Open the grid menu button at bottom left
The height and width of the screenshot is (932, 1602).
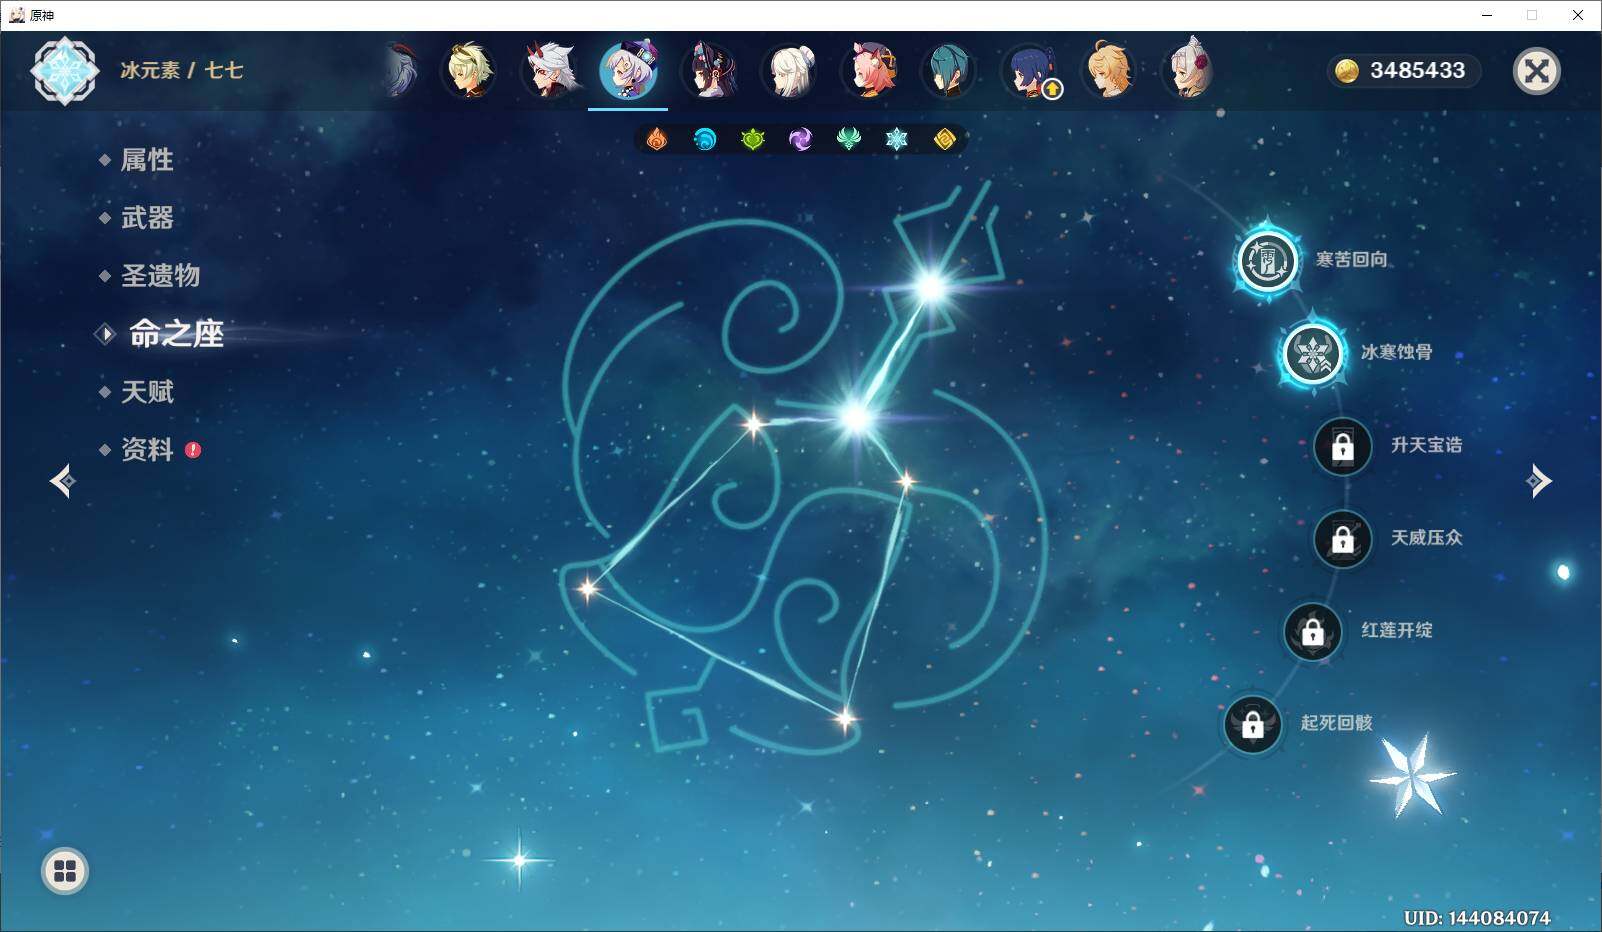(65, 871)
